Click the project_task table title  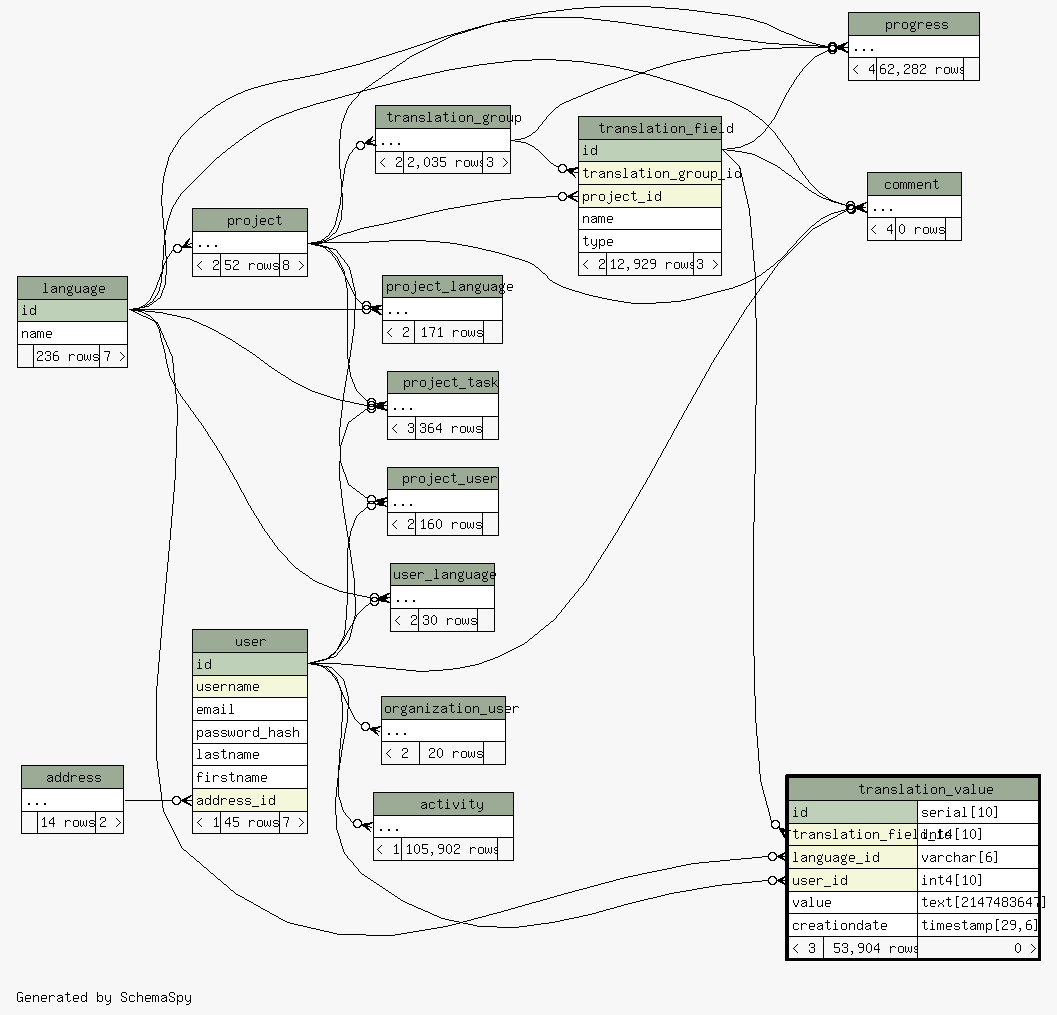click(443, 382)
